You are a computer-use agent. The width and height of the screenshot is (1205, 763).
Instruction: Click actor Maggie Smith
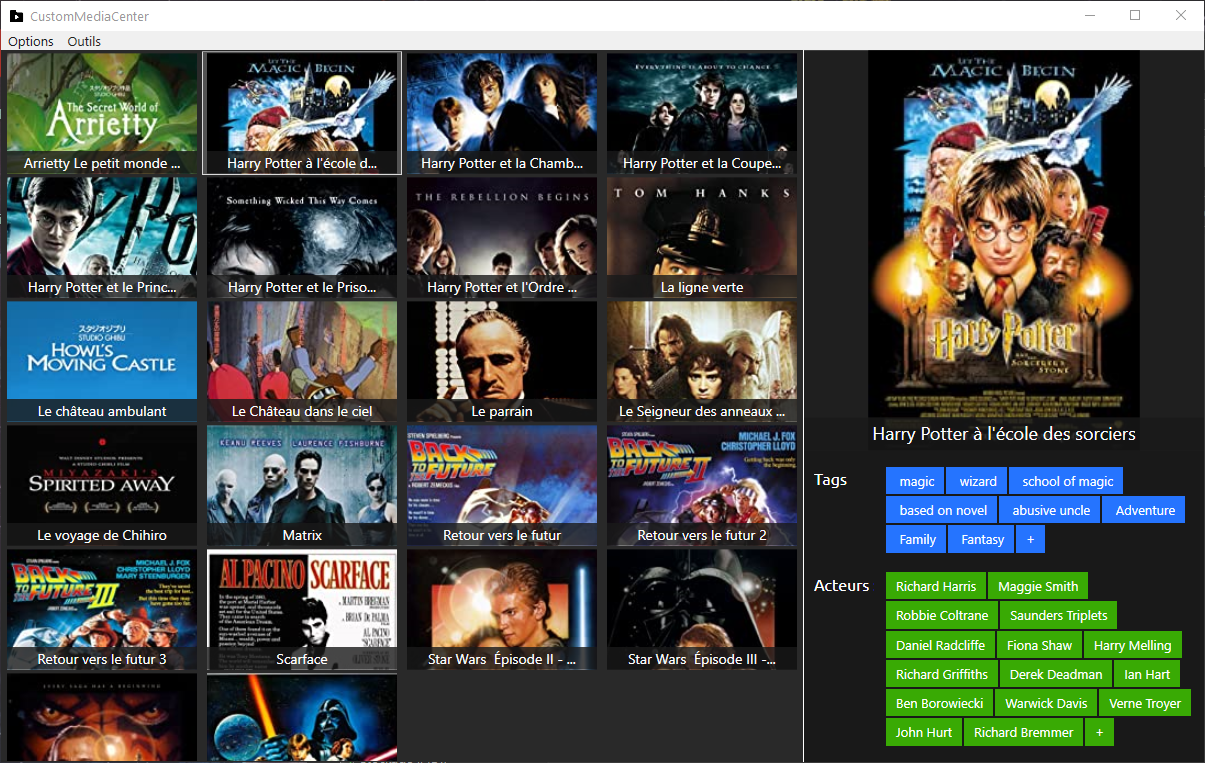click(x=1038, y=586)
